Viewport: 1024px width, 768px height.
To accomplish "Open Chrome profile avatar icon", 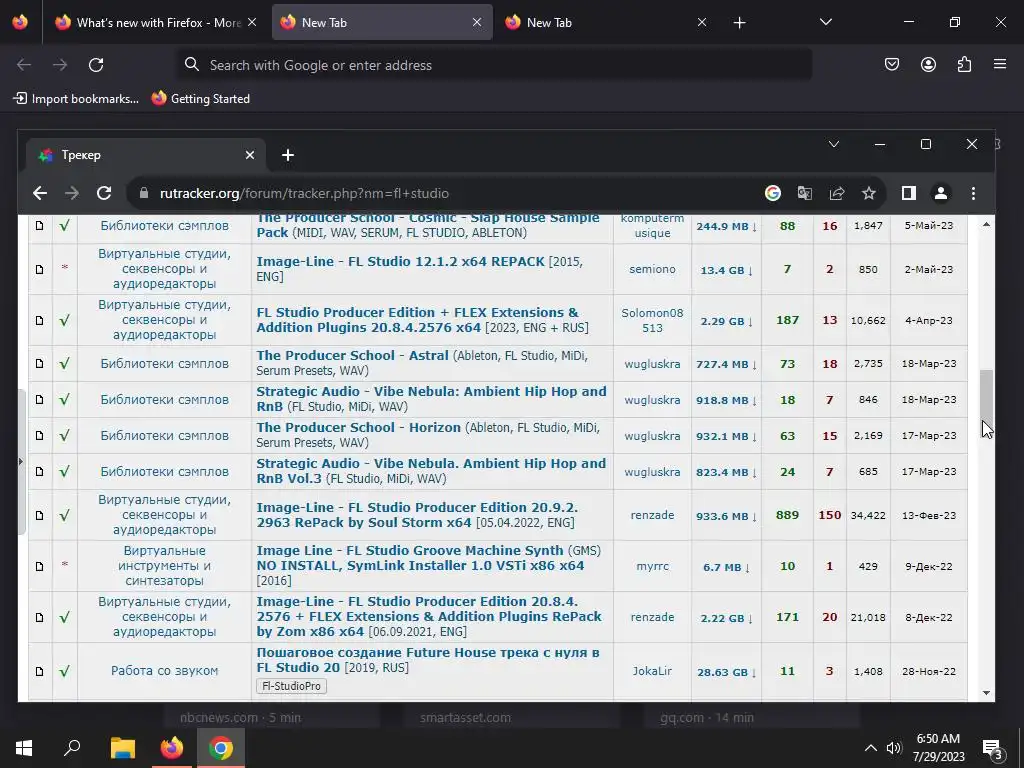I will (940, 193).
